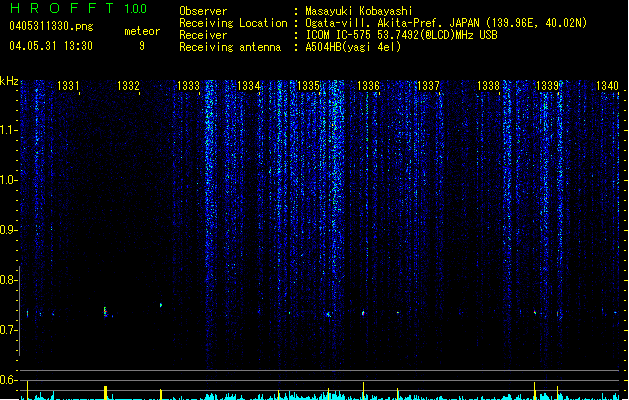Click the 1332 time axis label

coord(128,85)
